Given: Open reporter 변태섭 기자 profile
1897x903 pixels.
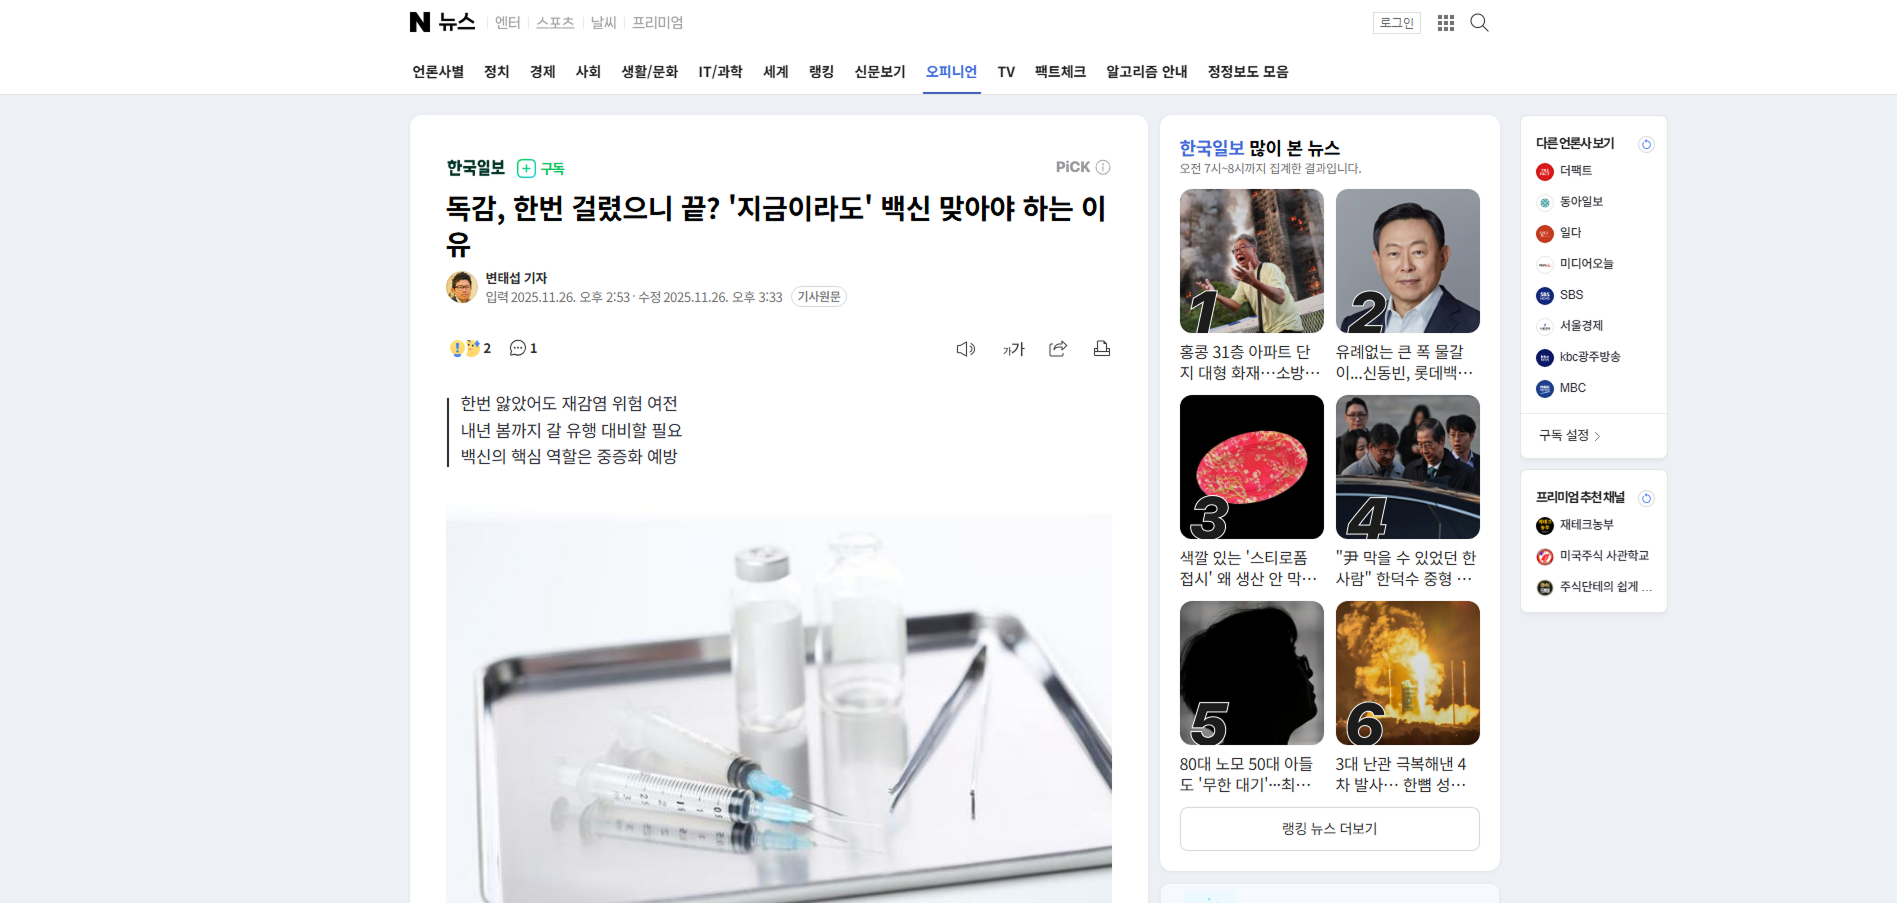Looking at the screenshot, I should (516, 278).
